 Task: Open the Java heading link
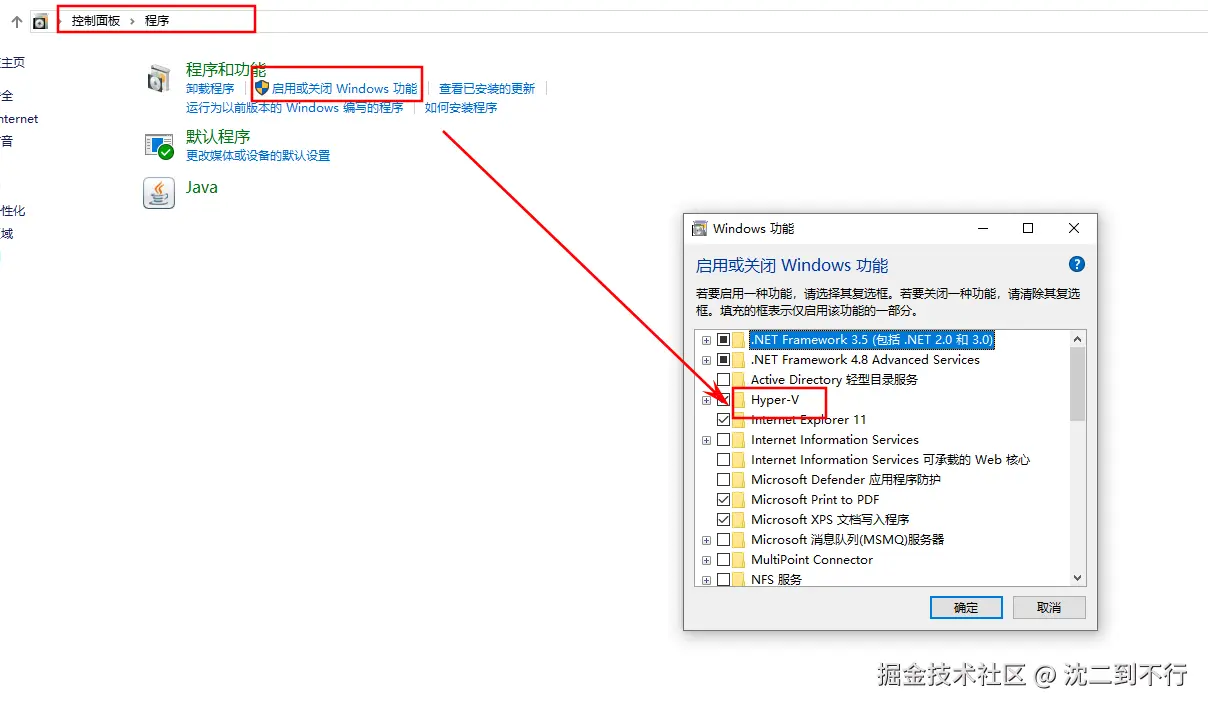(x=202, y=187)
